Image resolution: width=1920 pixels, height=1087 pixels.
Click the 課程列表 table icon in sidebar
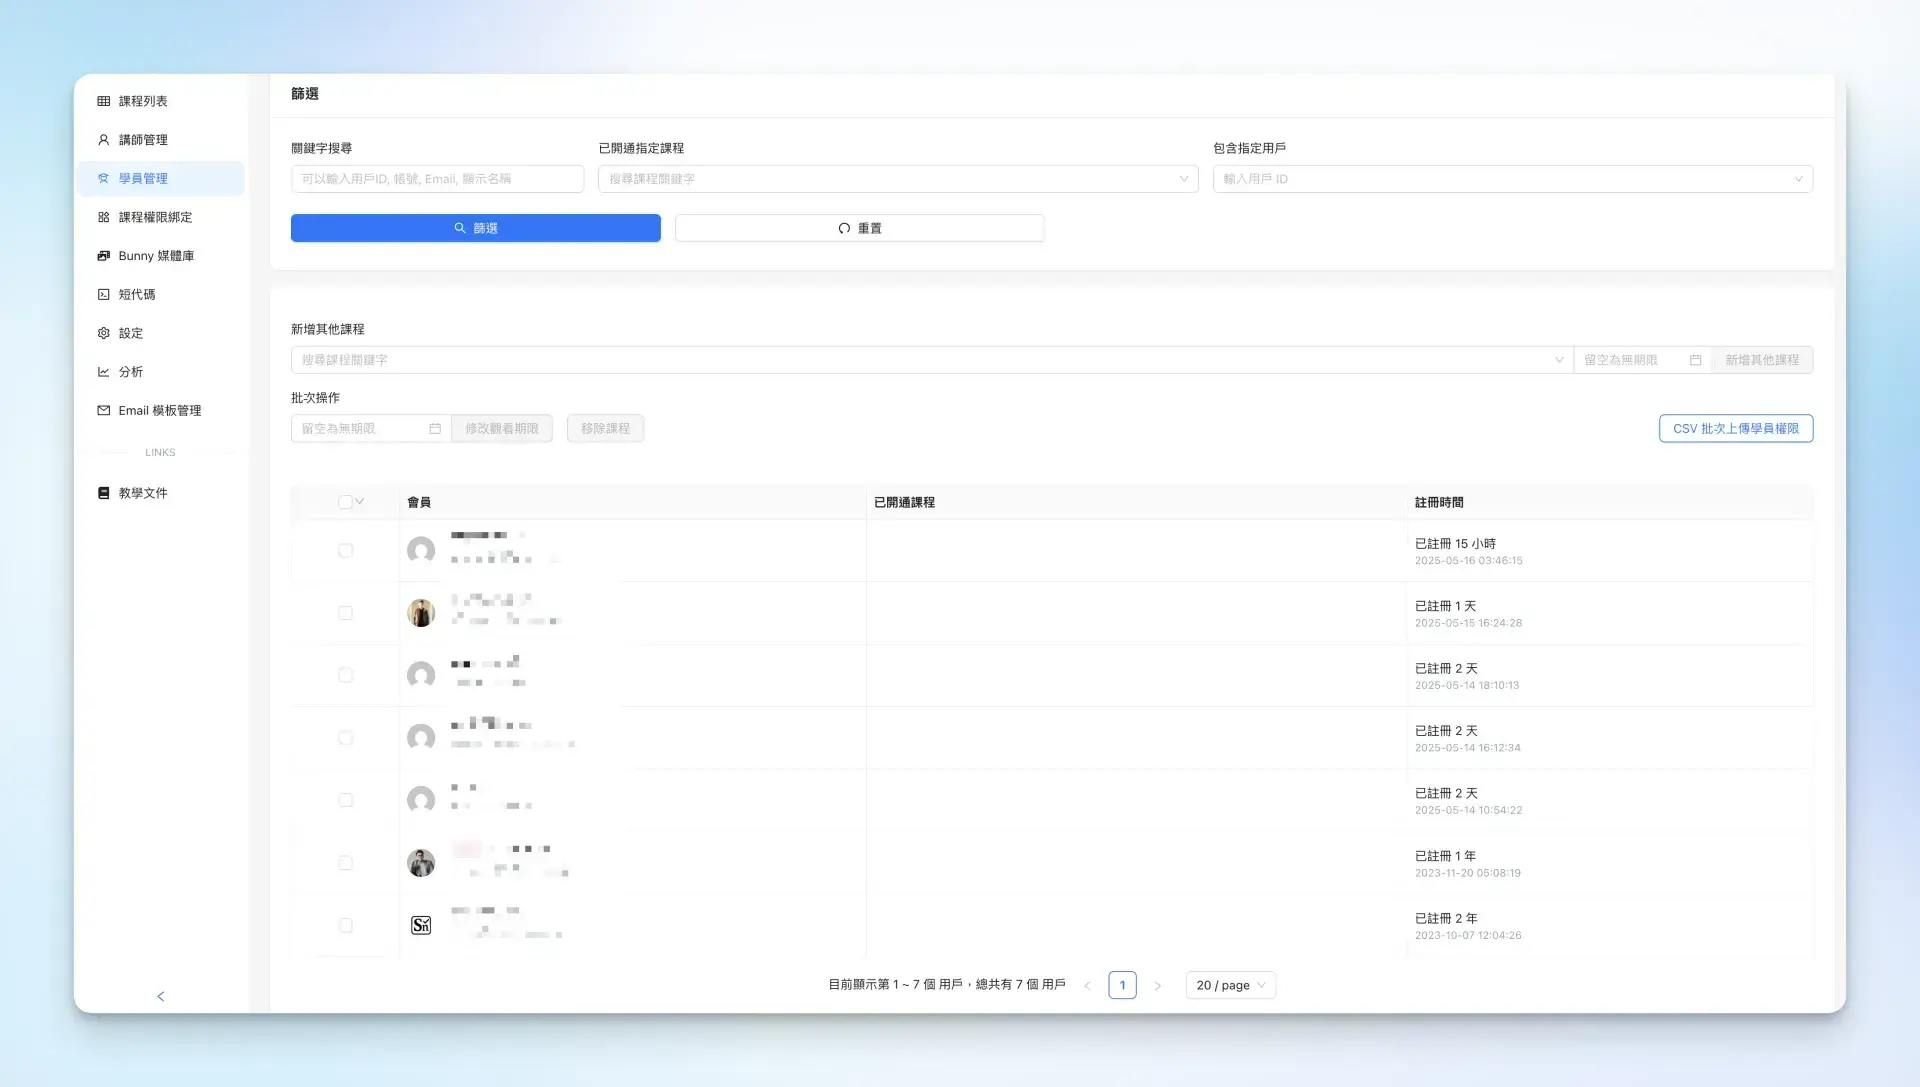pos(103,101)
